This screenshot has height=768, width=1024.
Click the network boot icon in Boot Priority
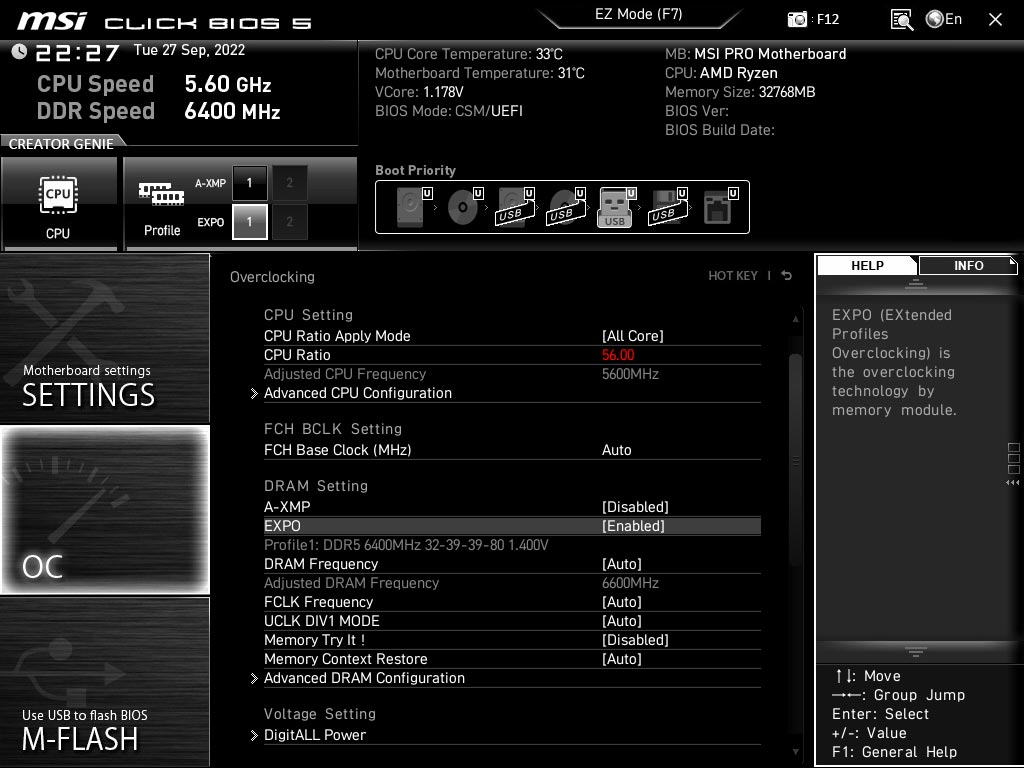tap(718, 205)
